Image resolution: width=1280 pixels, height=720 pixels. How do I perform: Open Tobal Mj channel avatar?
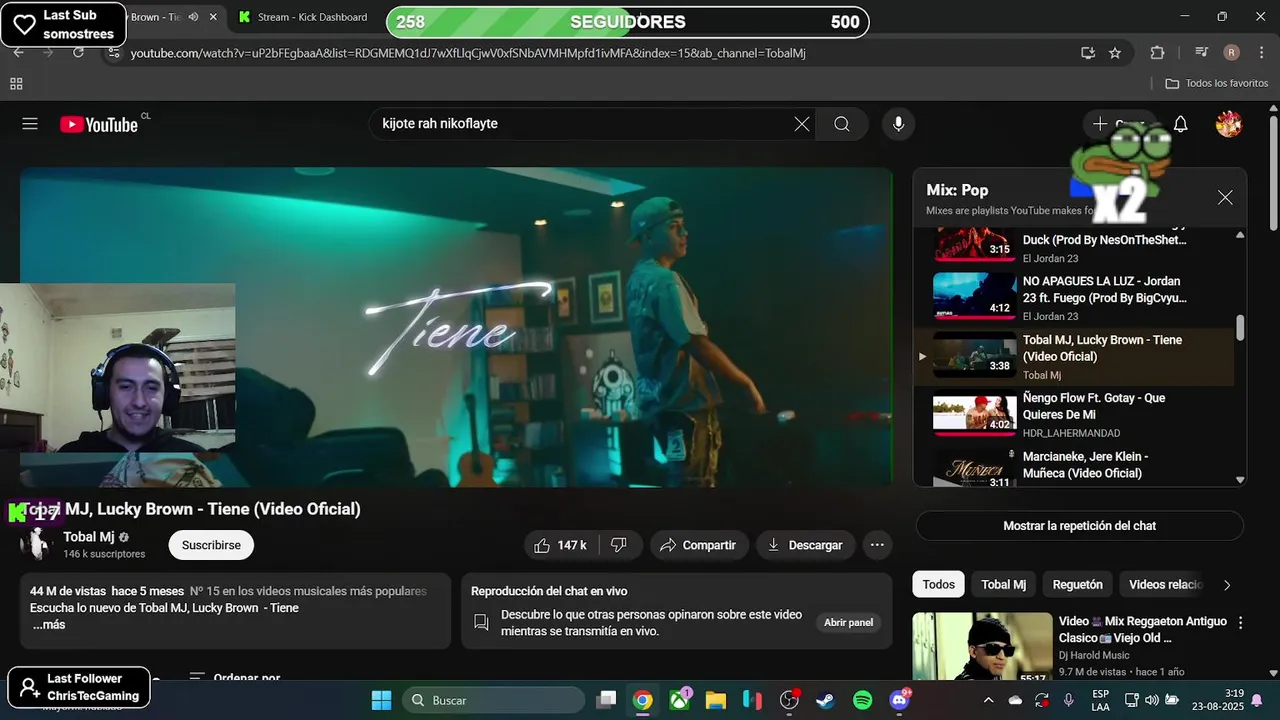(x=38, y=544)
